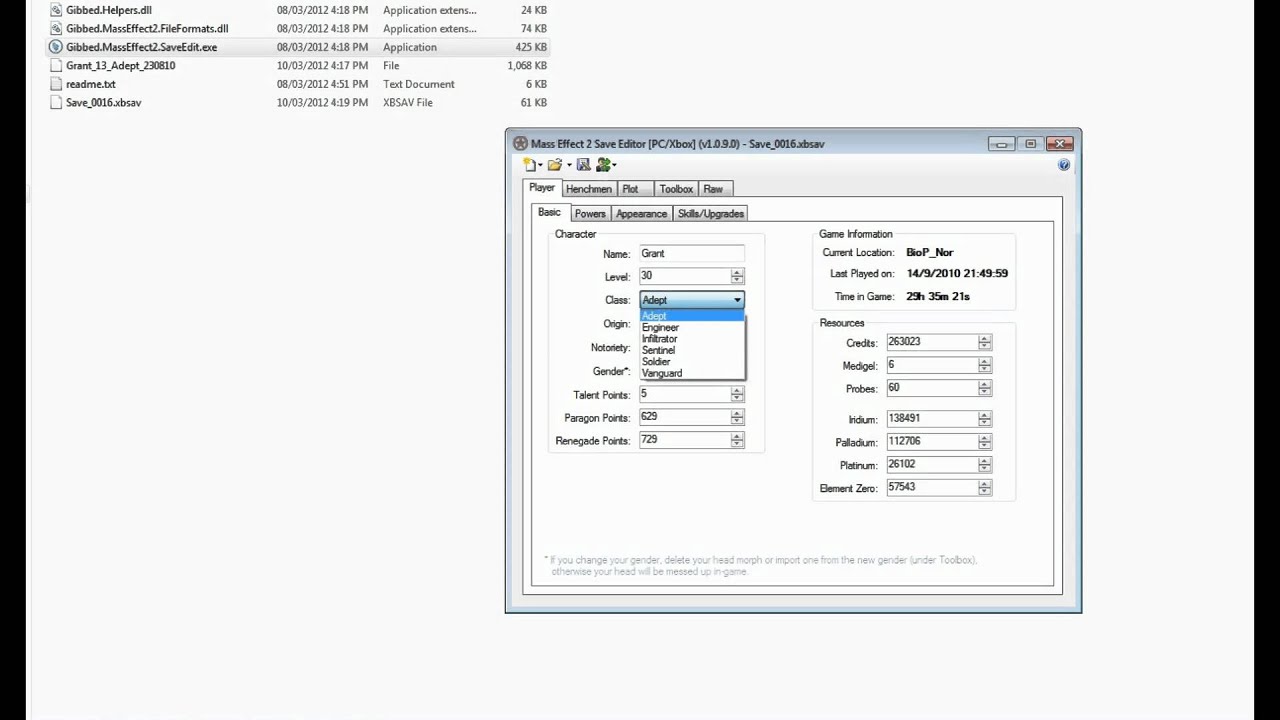Click the Open file folder icon
Viewport: 1280px width, 720px height.
[x=554, y=165]
